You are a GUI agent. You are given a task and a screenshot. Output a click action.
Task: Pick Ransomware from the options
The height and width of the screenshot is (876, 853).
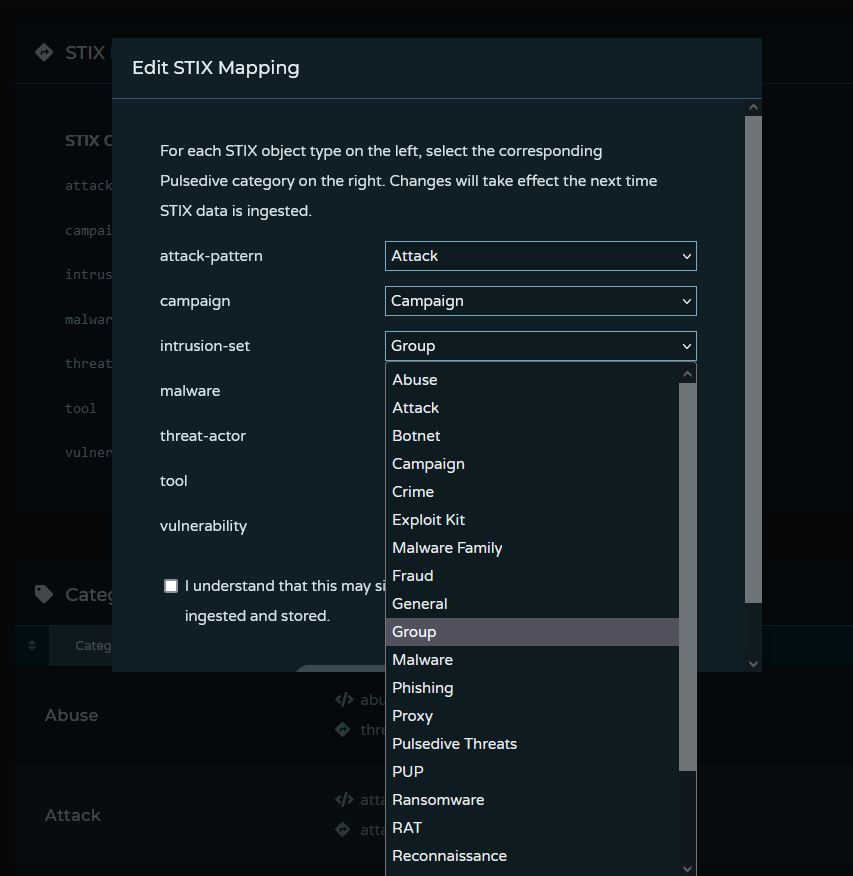532,799
